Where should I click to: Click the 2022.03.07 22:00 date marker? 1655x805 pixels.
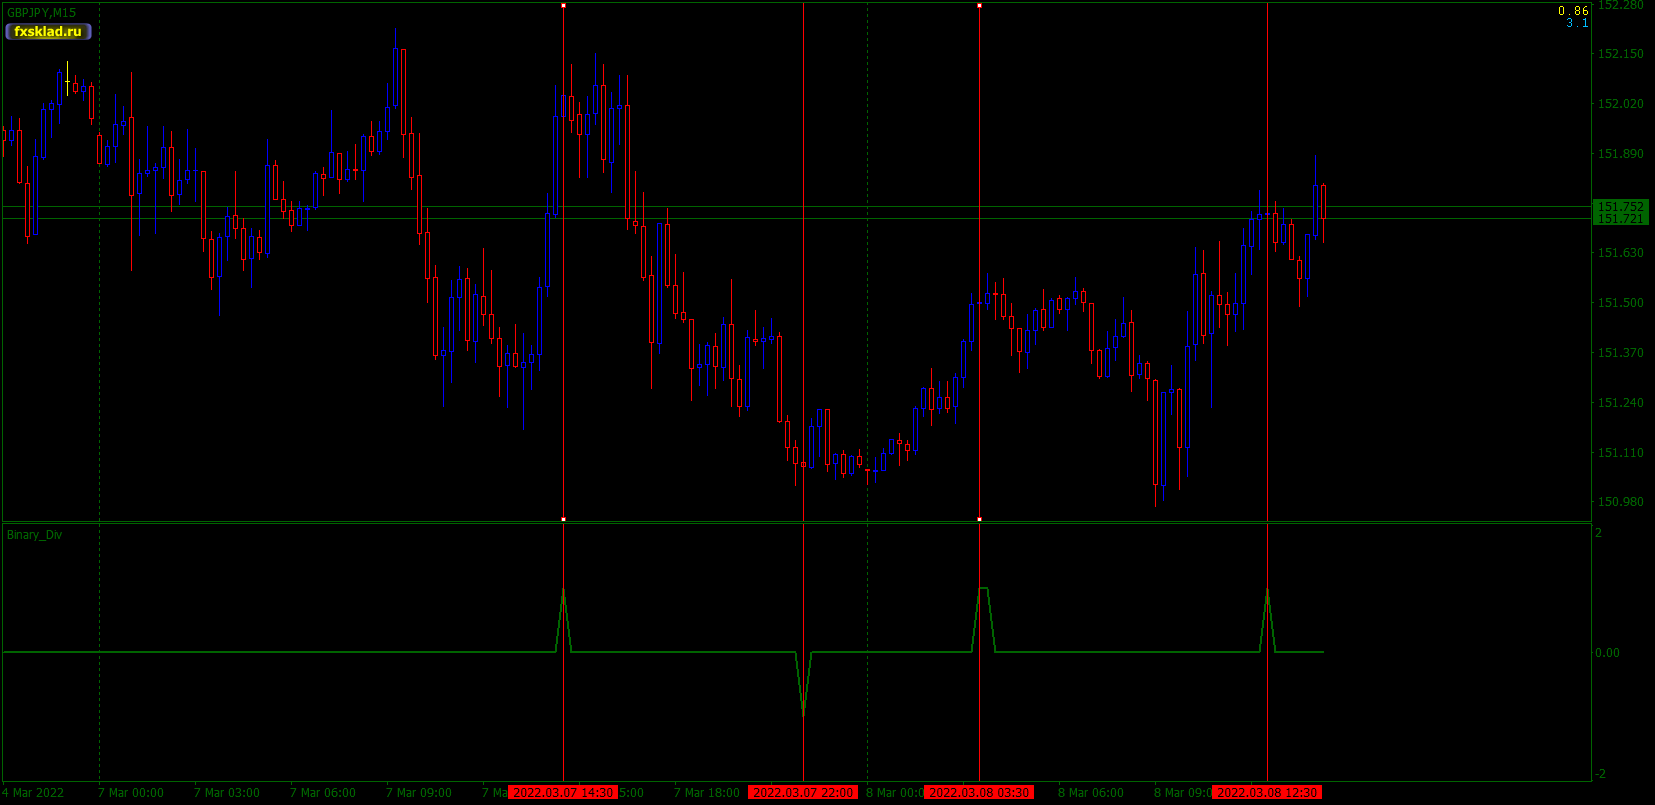click(803, 793)
